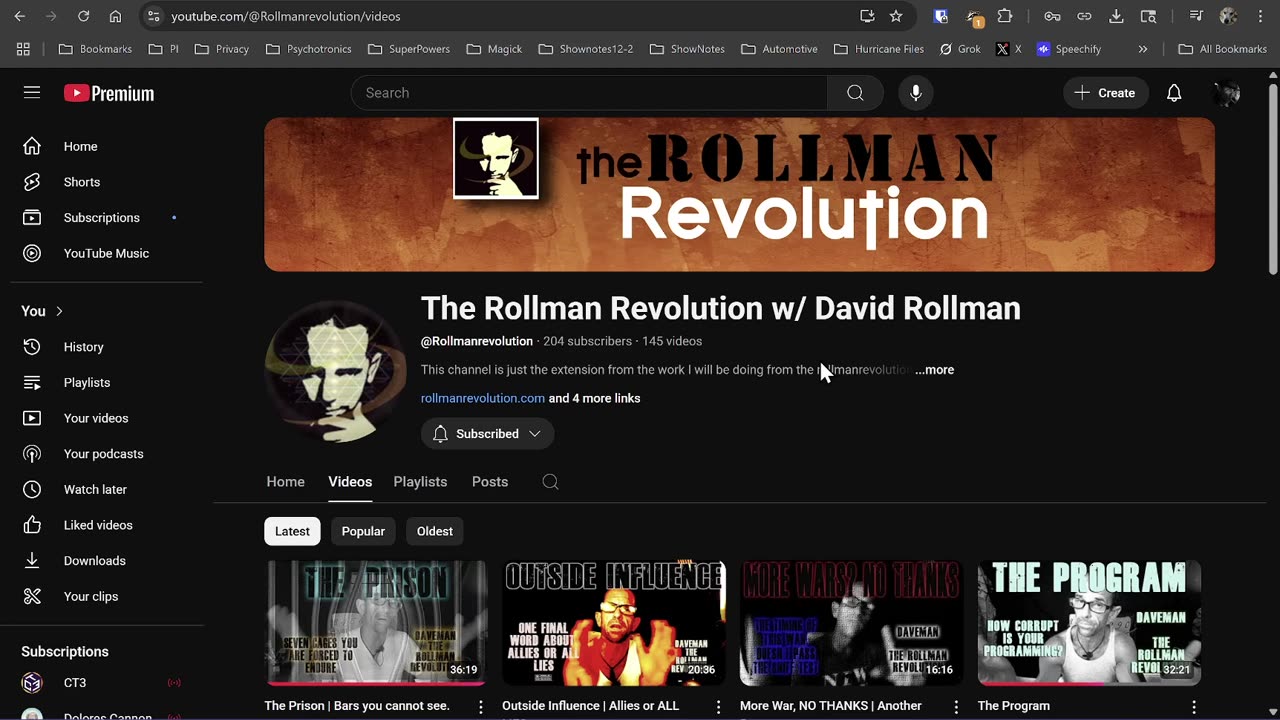The height and width of the screenshot is (720, 1280).
Task: Open rollmanrevolution.com link
Action: pyautogui.click(x=483, y=398)
